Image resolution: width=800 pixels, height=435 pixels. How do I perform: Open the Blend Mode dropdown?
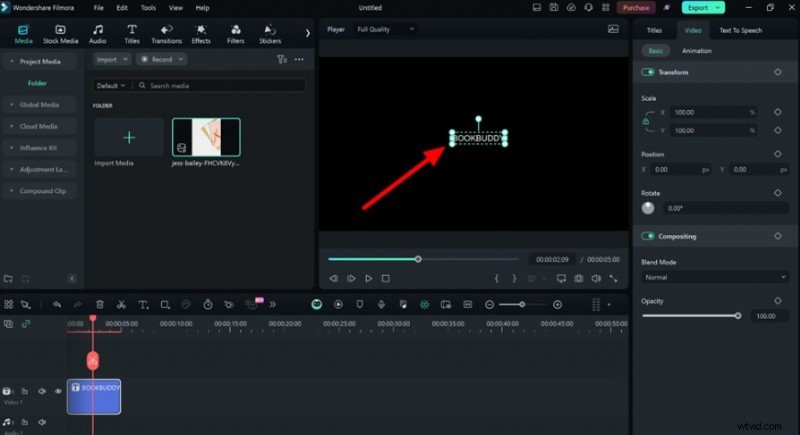[714, 277]
